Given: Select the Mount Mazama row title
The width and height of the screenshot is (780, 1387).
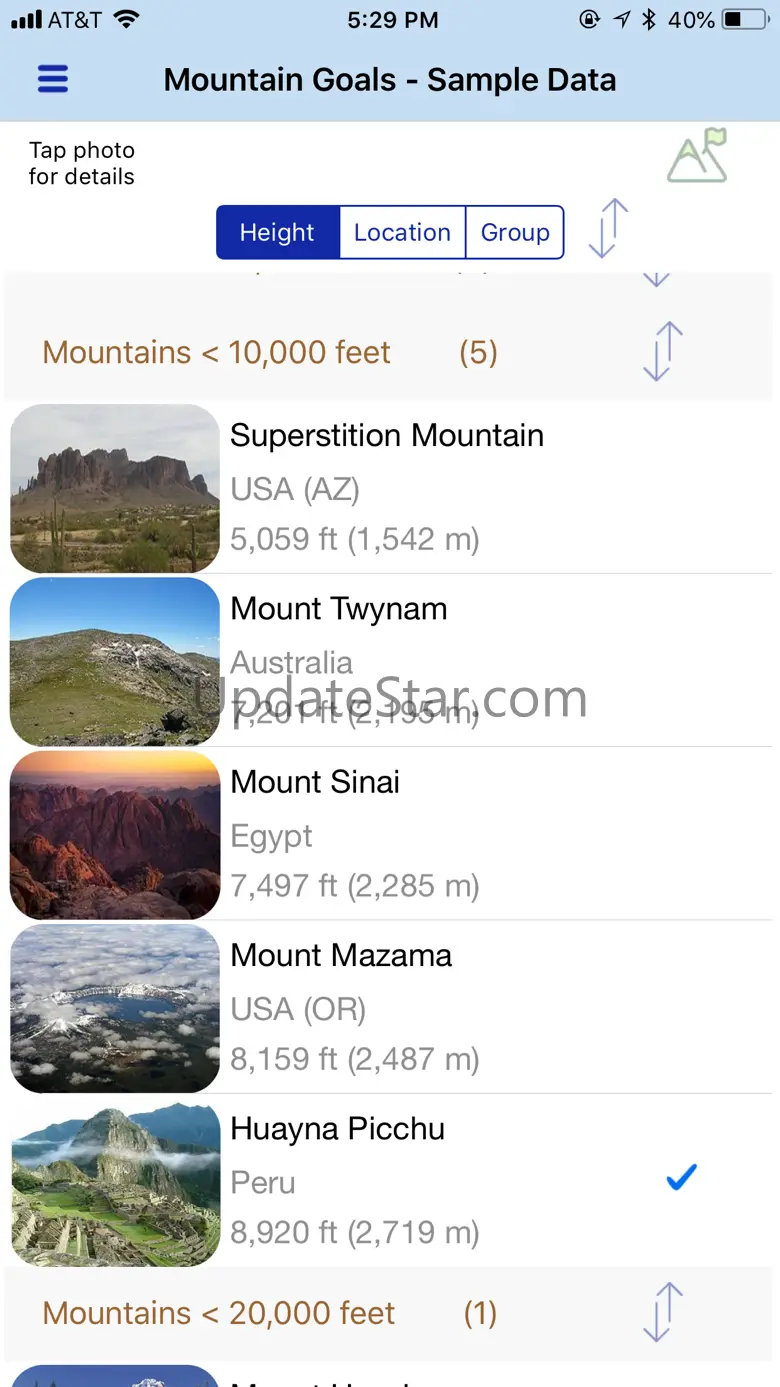Looking at the screenshot, I should pyautogui.click(x=341, y=955).
